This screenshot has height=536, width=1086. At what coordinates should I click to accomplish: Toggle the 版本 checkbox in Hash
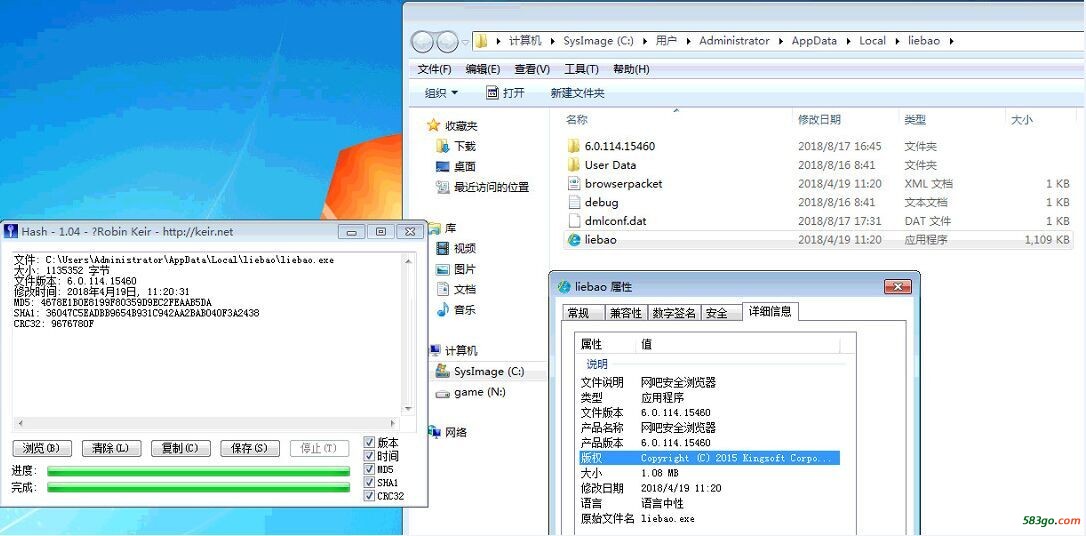[369, 443]
